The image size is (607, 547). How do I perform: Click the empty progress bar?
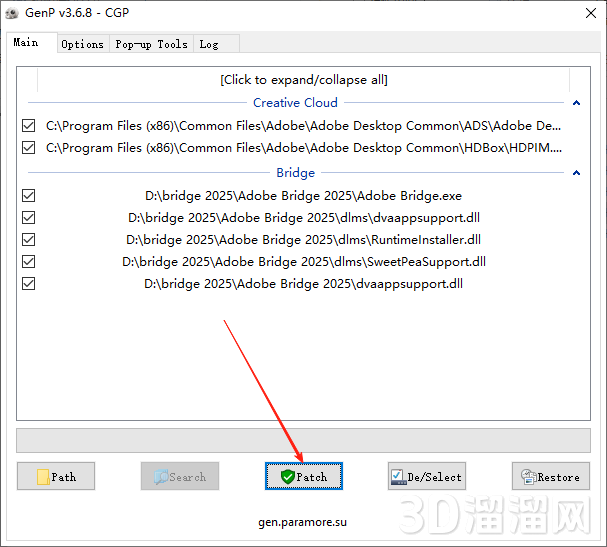coord(304,440)
